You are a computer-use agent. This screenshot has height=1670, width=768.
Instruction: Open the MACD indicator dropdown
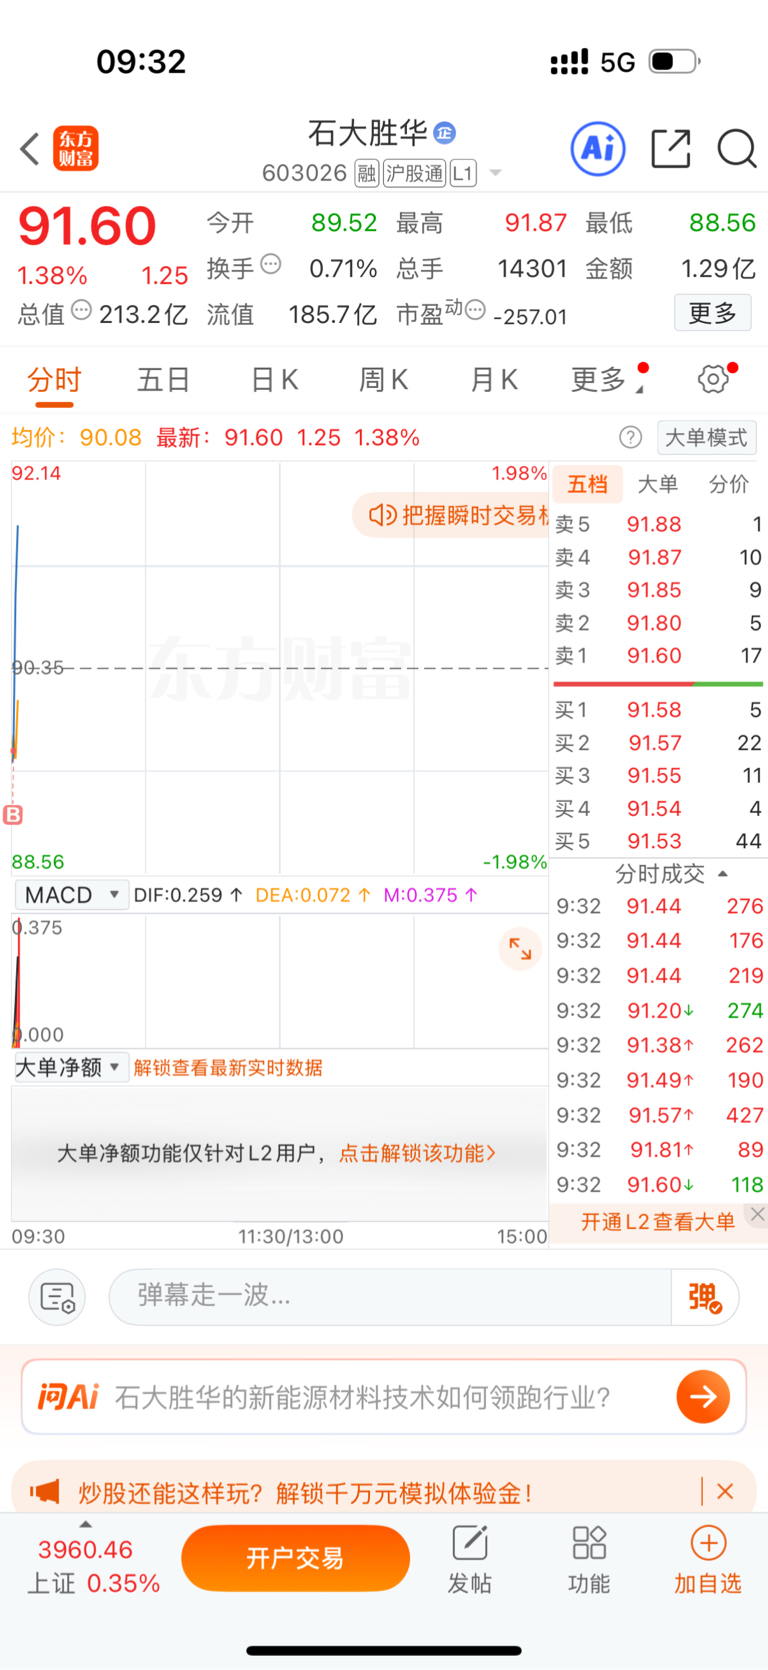tap(72, 894)
